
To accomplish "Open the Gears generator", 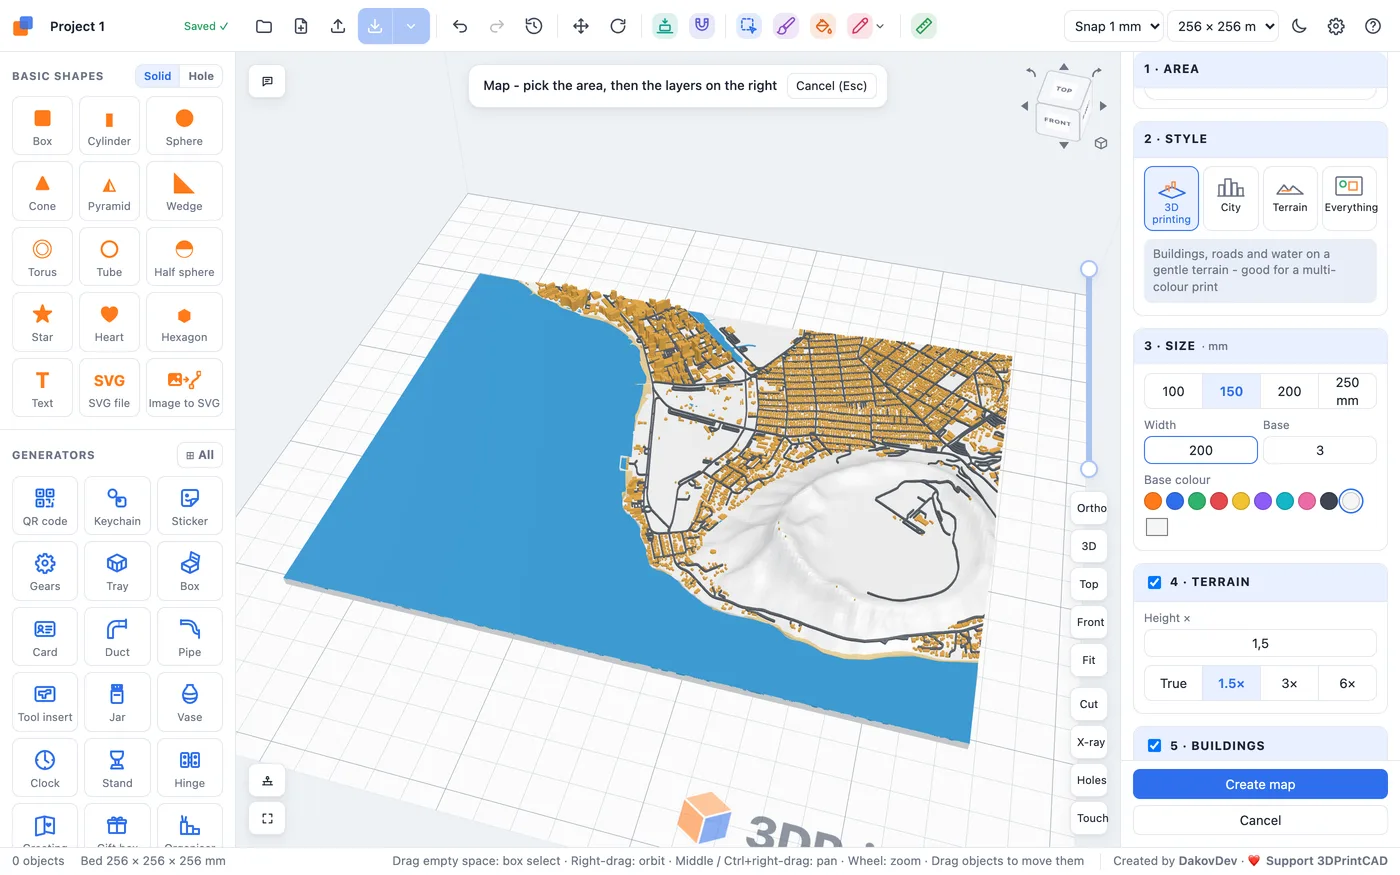I will (x=45, y=573).
